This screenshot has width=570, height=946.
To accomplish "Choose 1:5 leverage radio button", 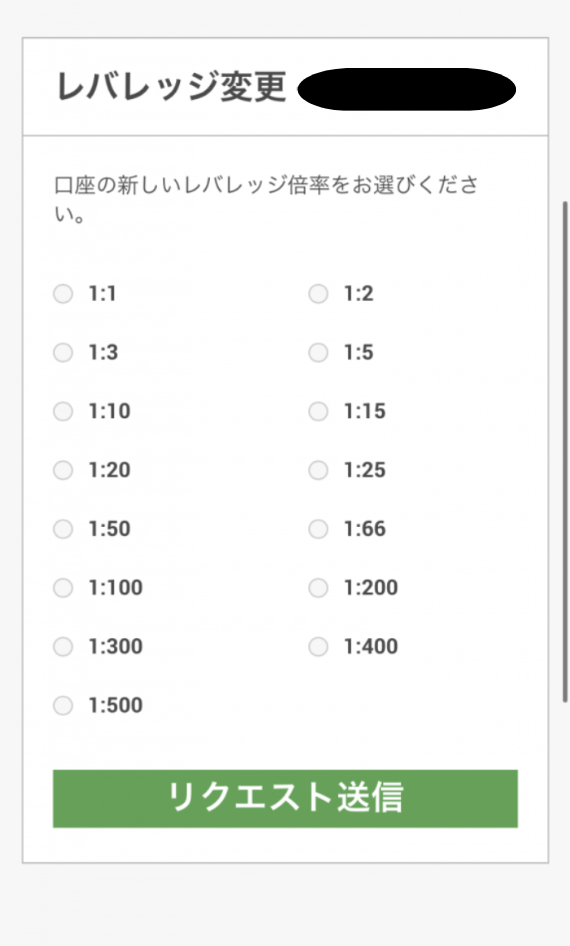I will pyautogui.click(x=318, y=352).
